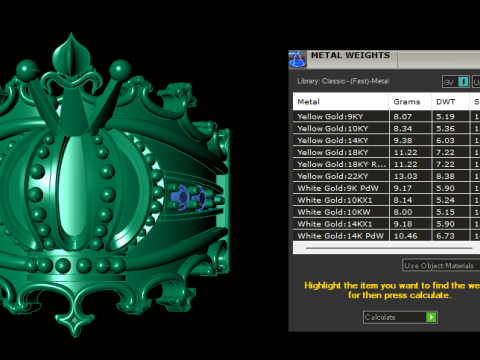Click the 9.18 grams value
This screenshot has height=360, width=480.
(x=402, y=224)
